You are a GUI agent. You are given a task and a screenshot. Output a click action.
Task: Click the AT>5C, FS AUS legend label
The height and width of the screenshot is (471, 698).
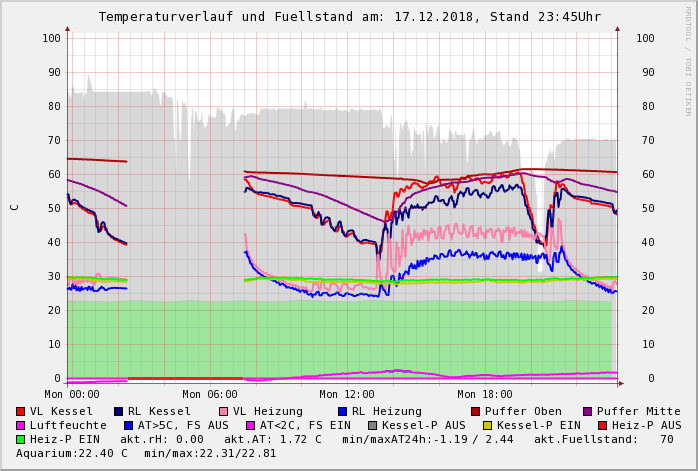[x=183, y=426]
